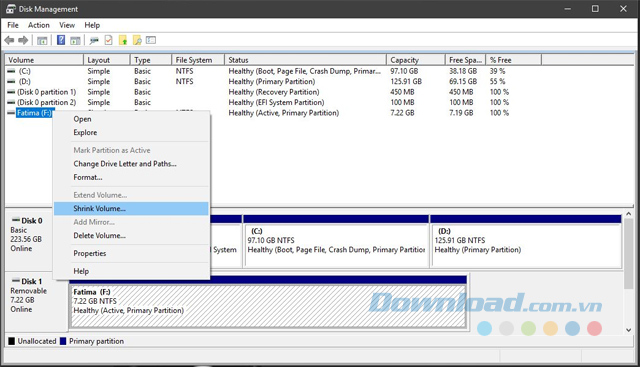The width and height of the screenshot is (640, 367).
Task: Click the 7.19 GB free space cell
Action: 461,113
